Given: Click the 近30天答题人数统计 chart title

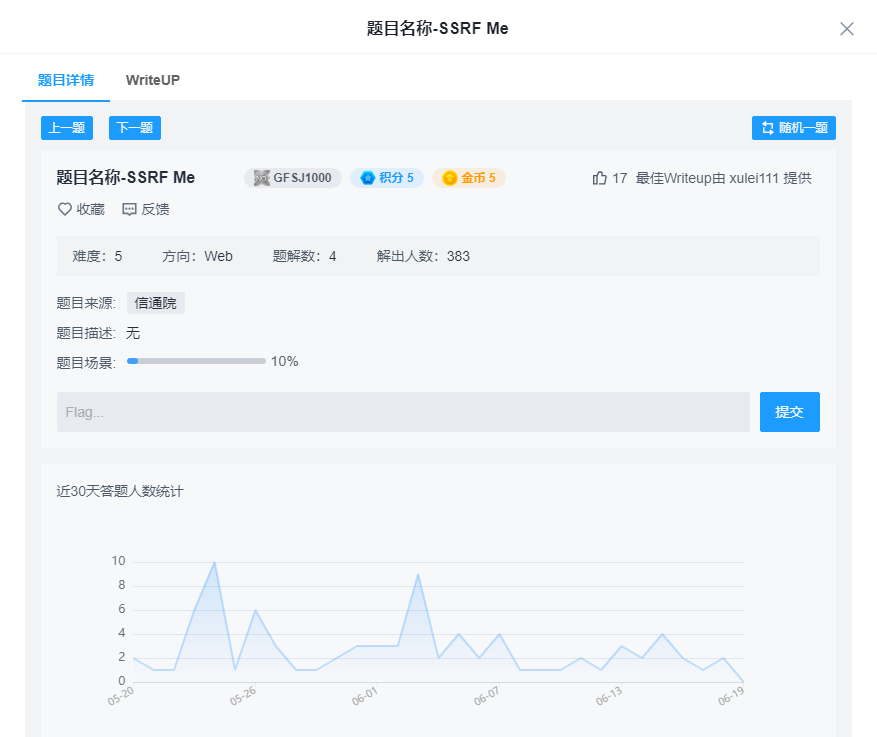Looking at the screenshot, I should coord(120,492).
